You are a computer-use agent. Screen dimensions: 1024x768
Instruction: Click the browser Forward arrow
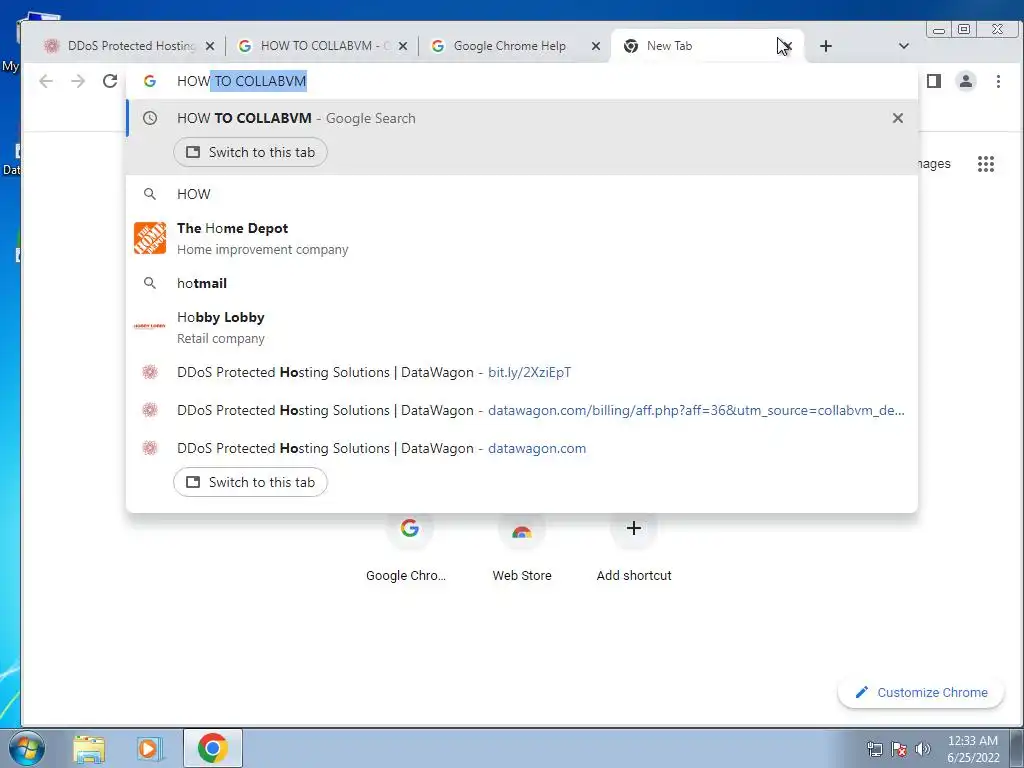point(78,81)
